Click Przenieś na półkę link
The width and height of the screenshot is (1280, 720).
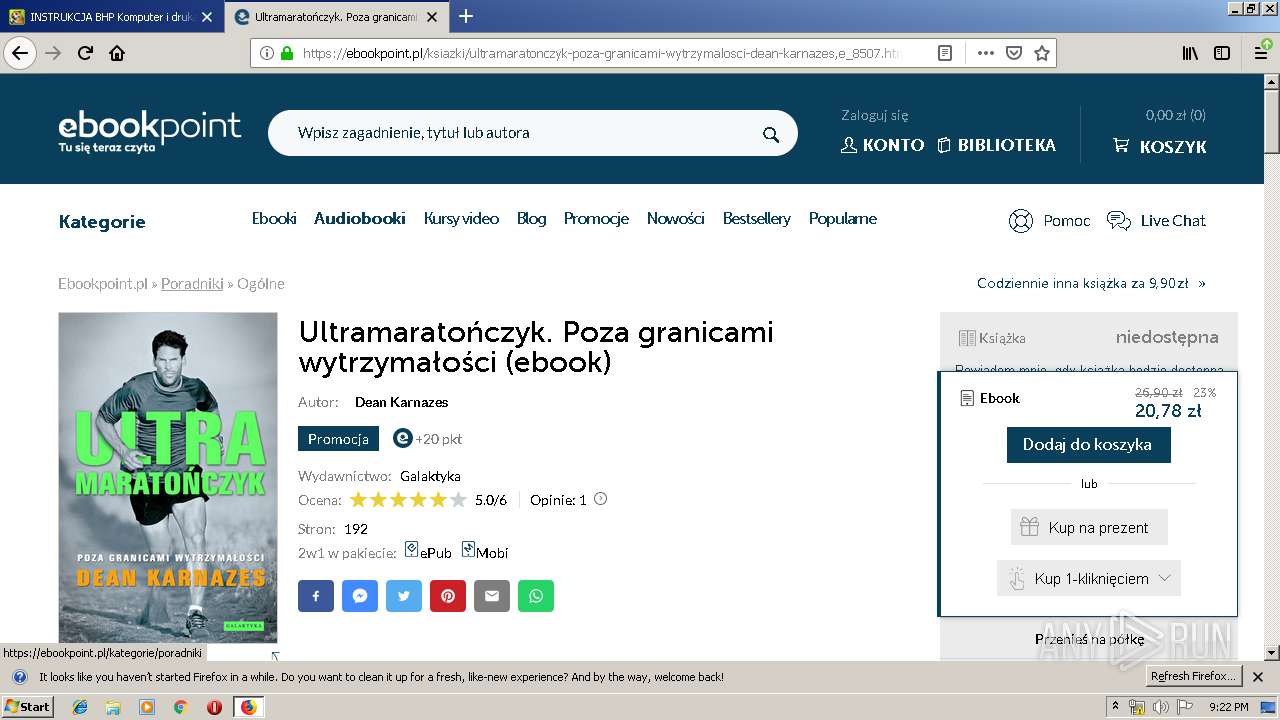(x=1089, y=639)
